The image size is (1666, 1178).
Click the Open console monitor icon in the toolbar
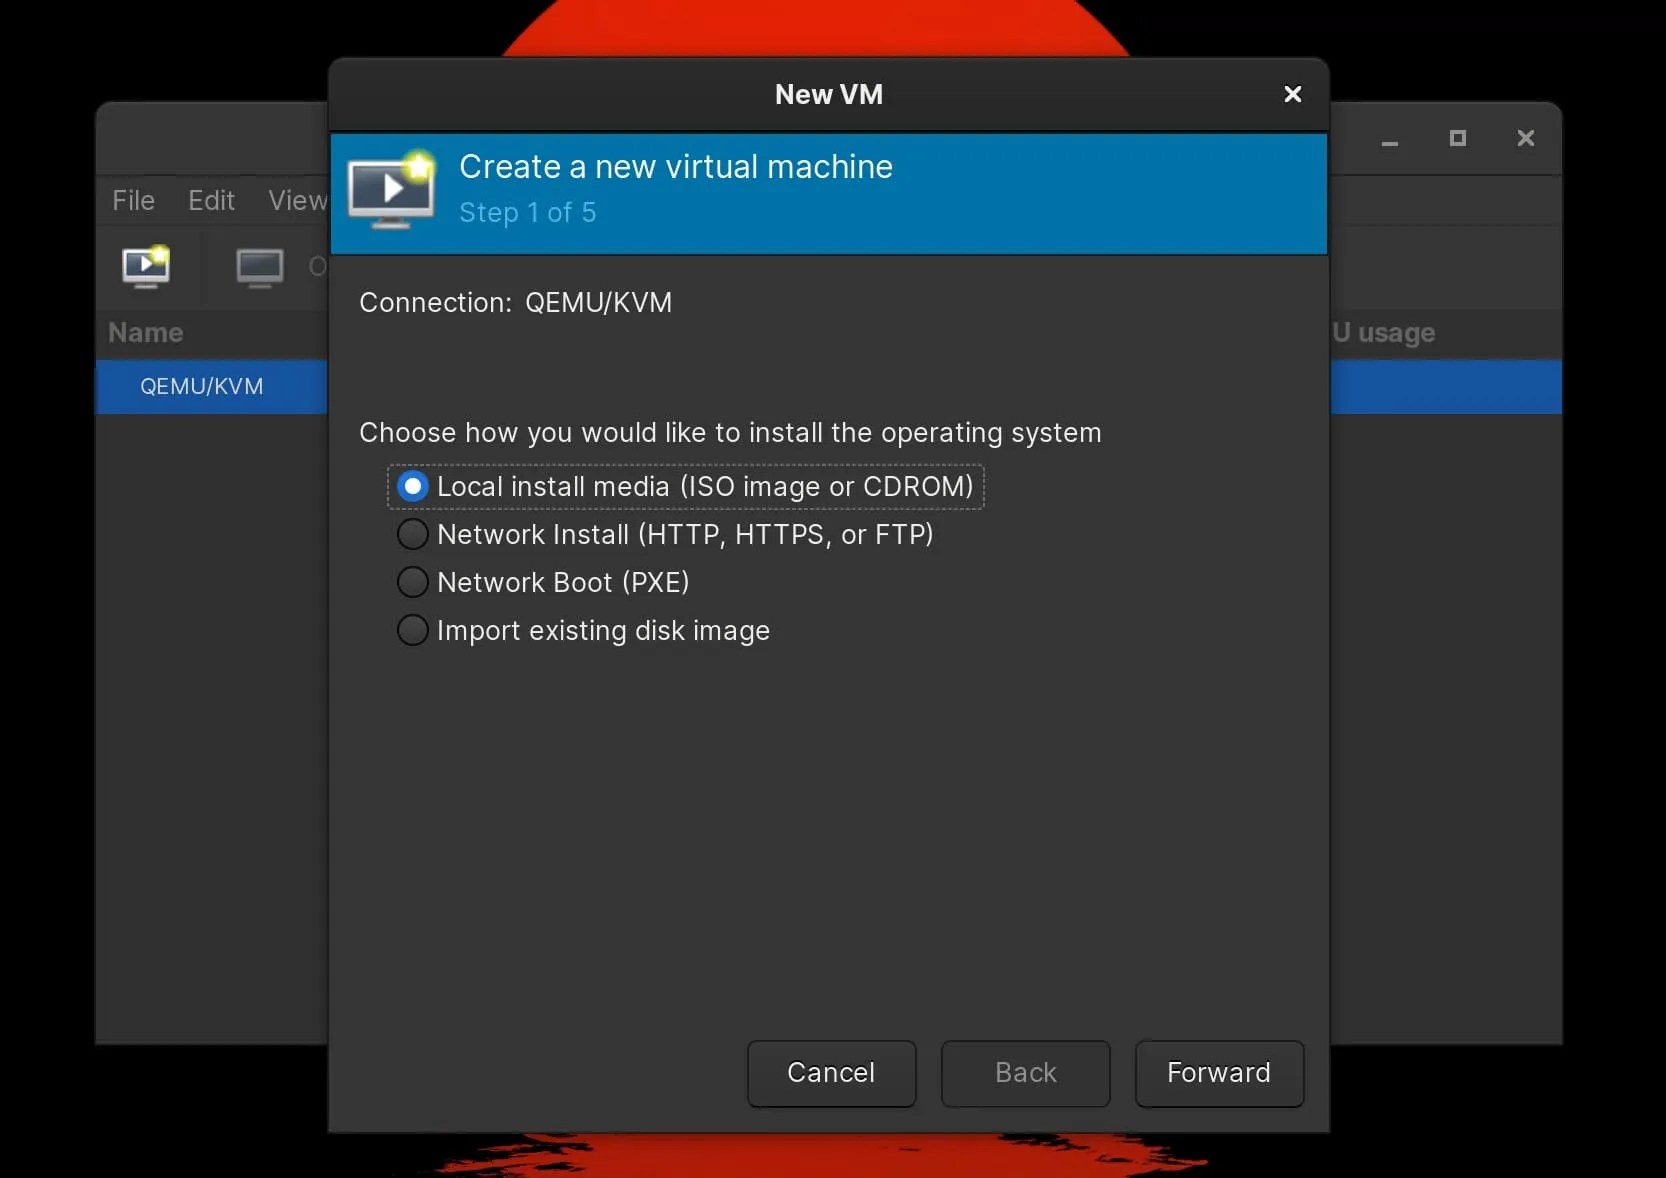click(x=260, y=267)
